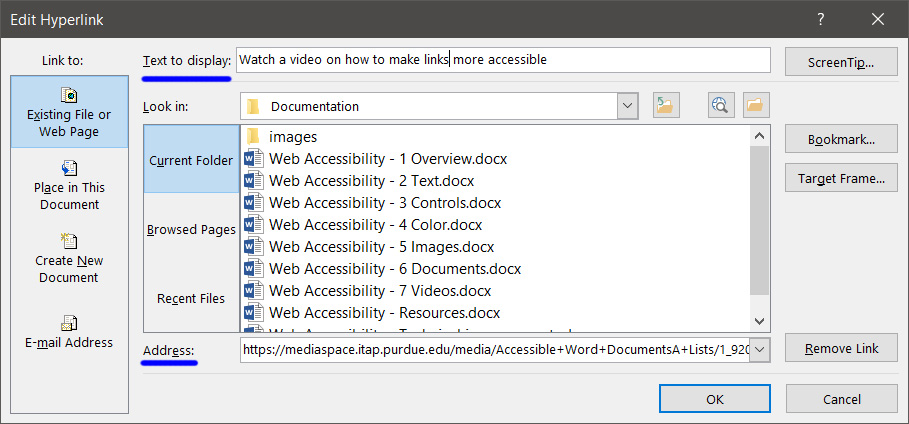
Task: Click Word icon for 5 Images.docx
Action: point(254,247)
